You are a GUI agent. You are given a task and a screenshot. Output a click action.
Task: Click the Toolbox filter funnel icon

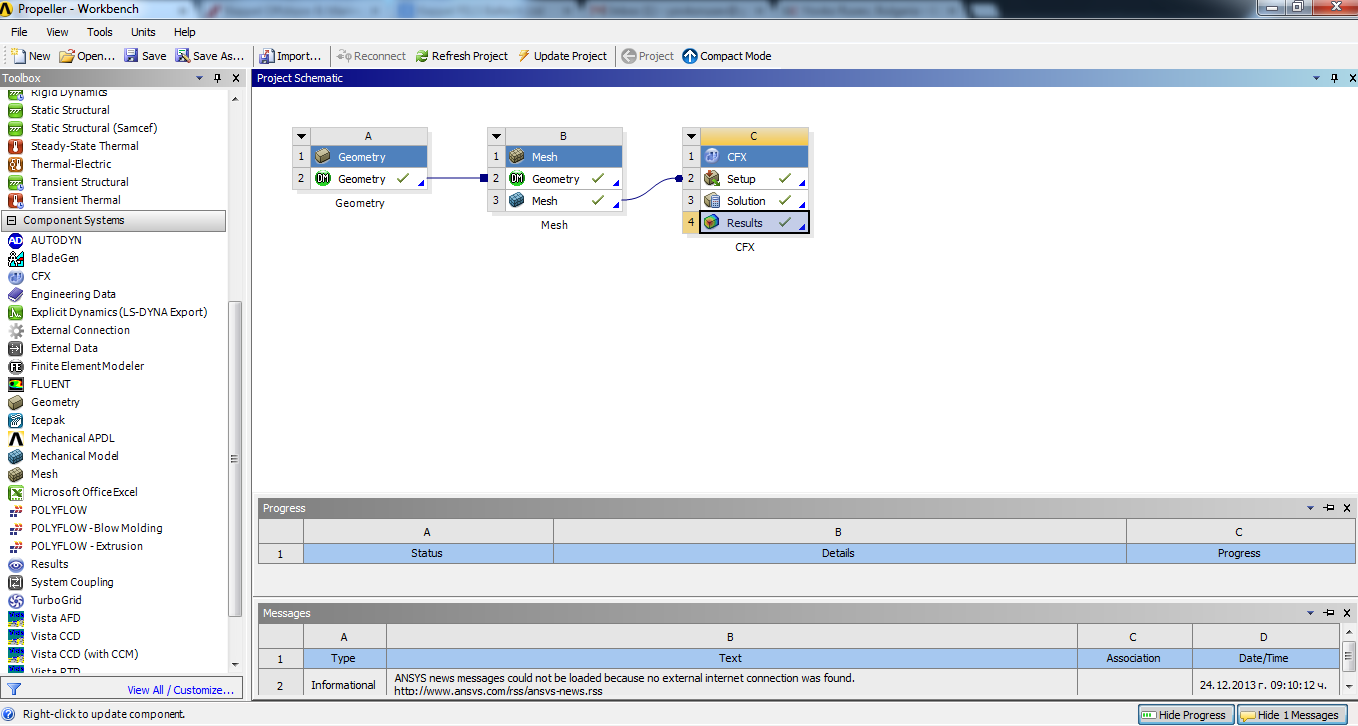pyautogui.click(x=14, y=689)
